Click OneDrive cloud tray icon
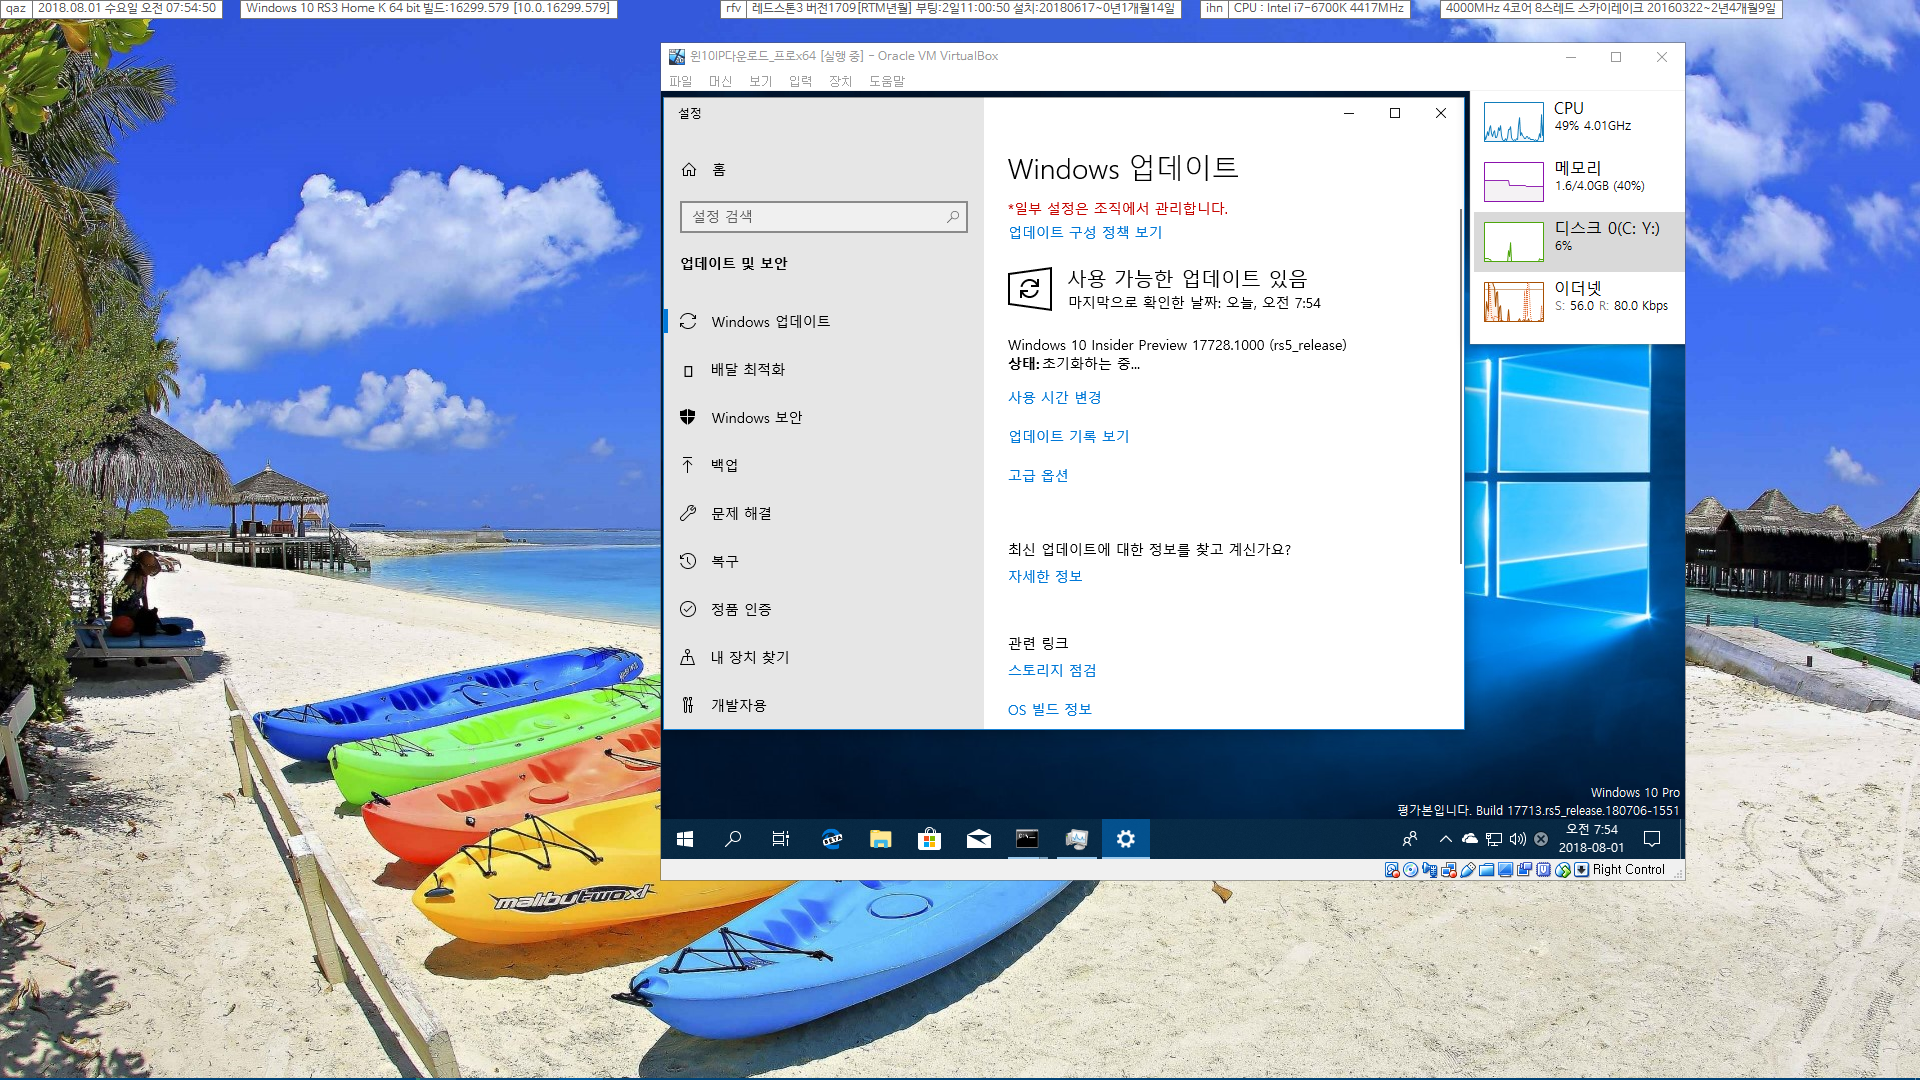The width and height of the screenshot is (1920, 1080). point(1470,839)
